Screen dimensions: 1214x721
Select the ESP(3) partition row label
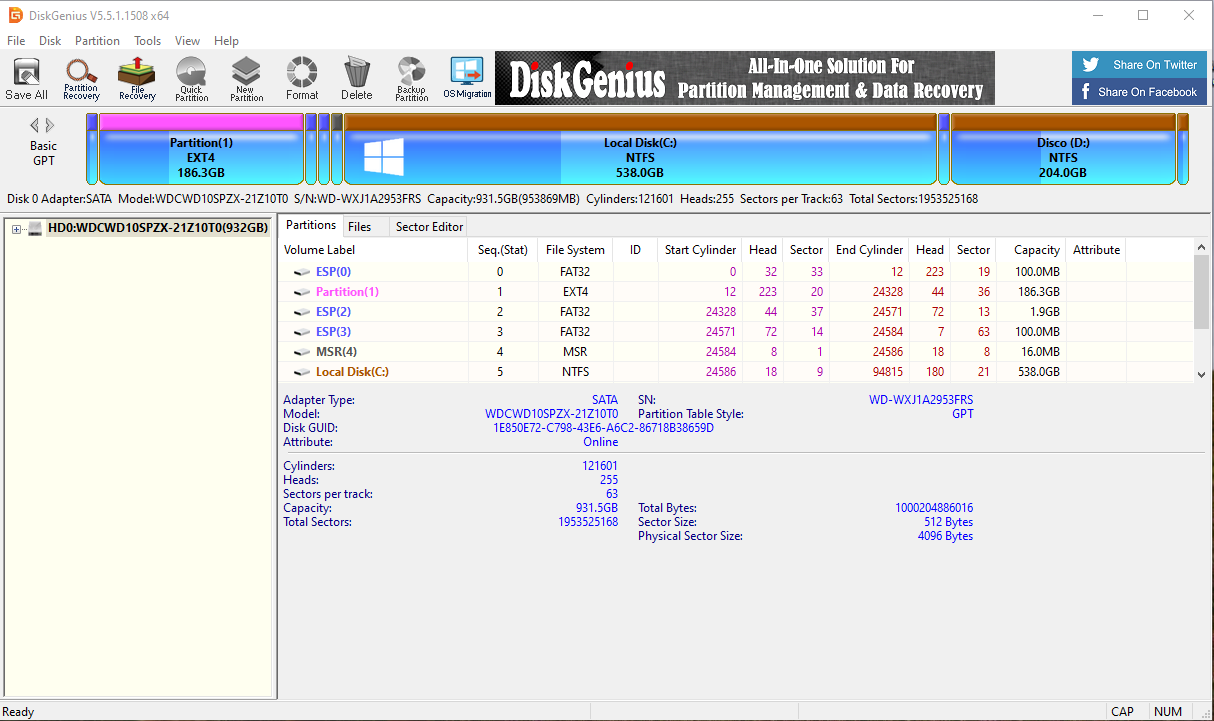[x=333, y=332]
